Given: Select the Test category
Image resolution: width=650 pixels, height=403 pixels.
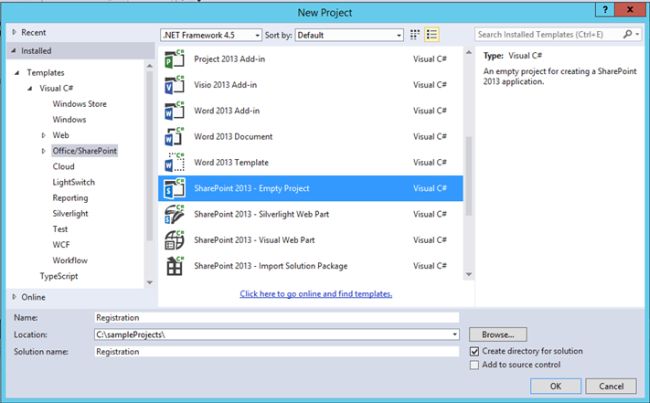Looking at the screenshot, I should pyautogui.click(x=60, y=229).
